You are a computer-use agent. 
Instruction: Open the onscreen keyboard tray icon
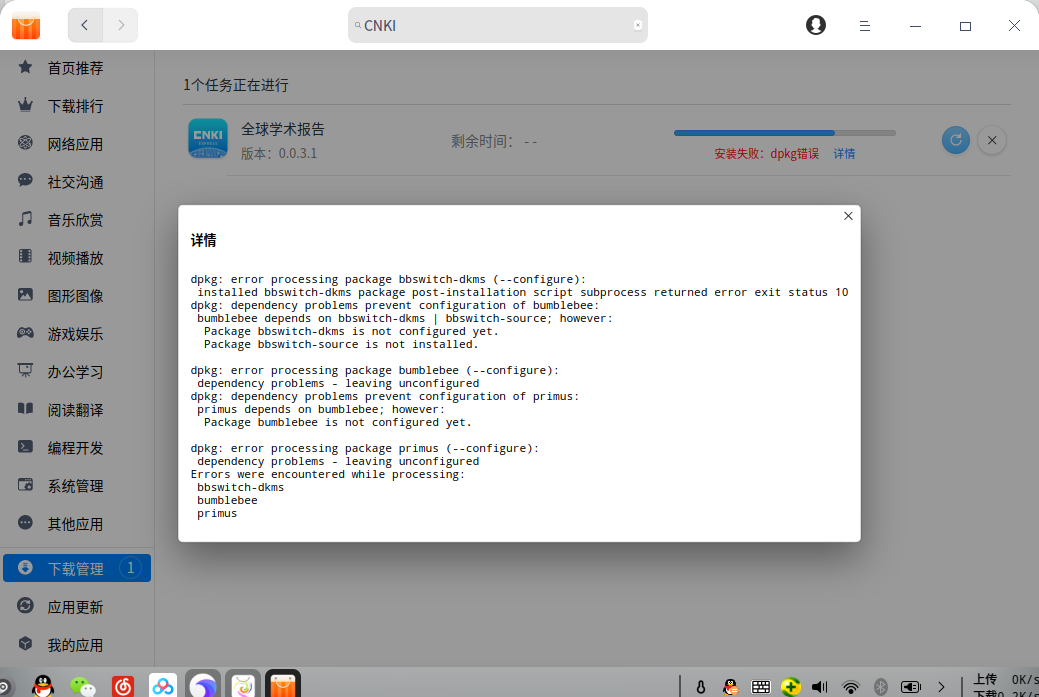(761, 687)
